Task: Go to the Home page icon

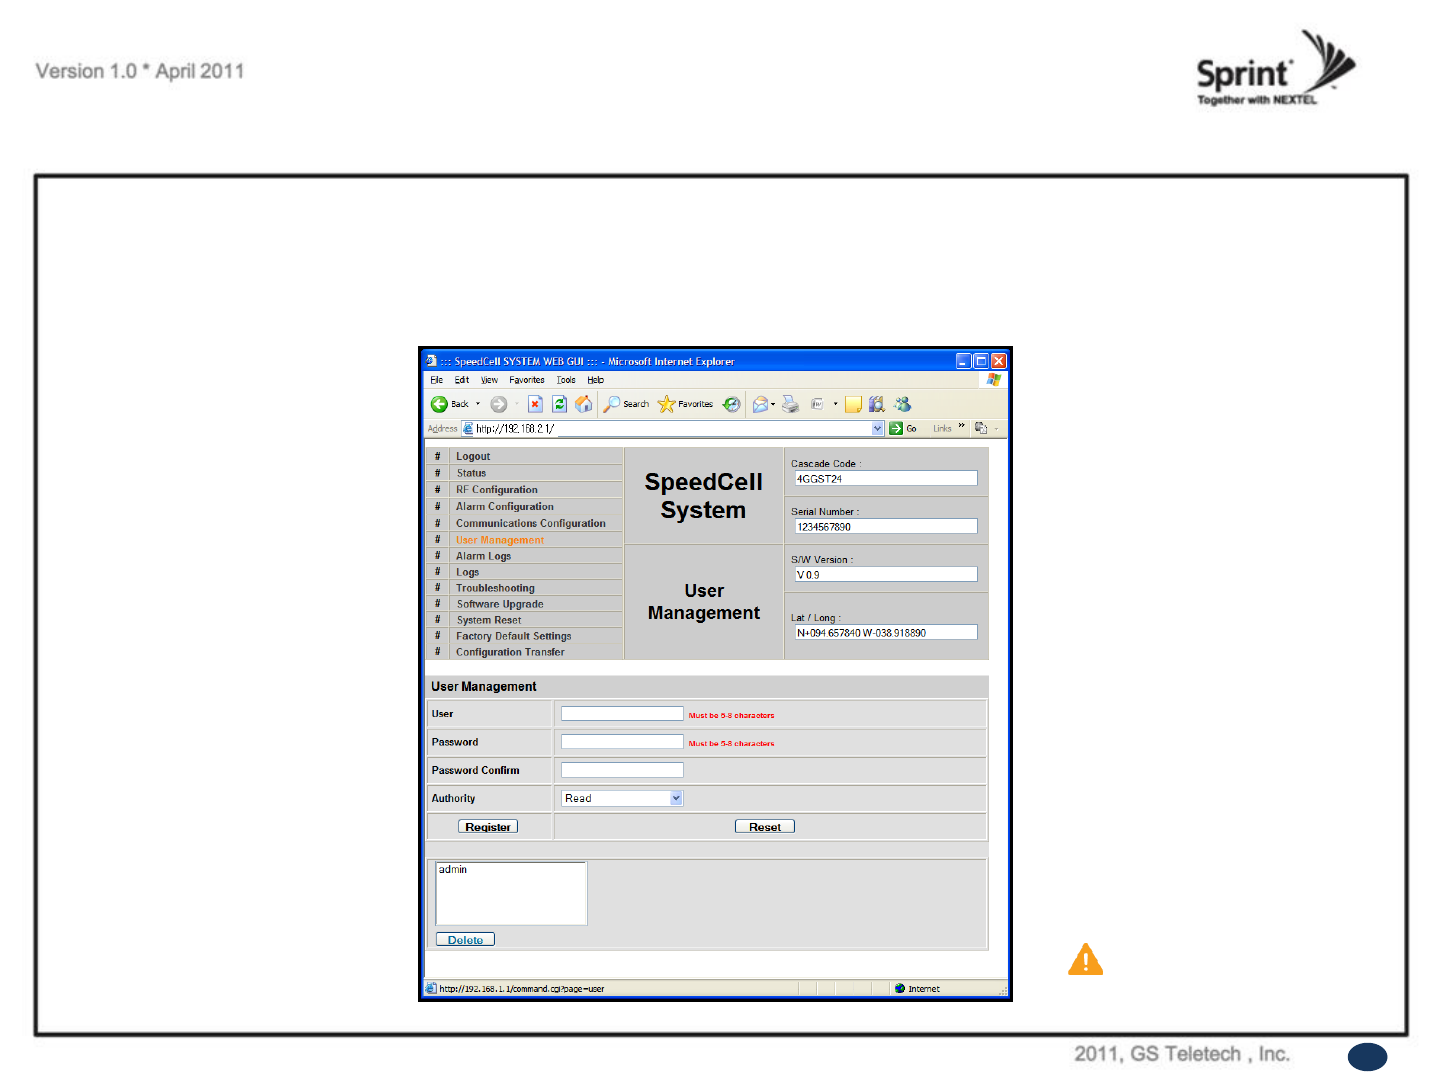Action: pos(584,404)
